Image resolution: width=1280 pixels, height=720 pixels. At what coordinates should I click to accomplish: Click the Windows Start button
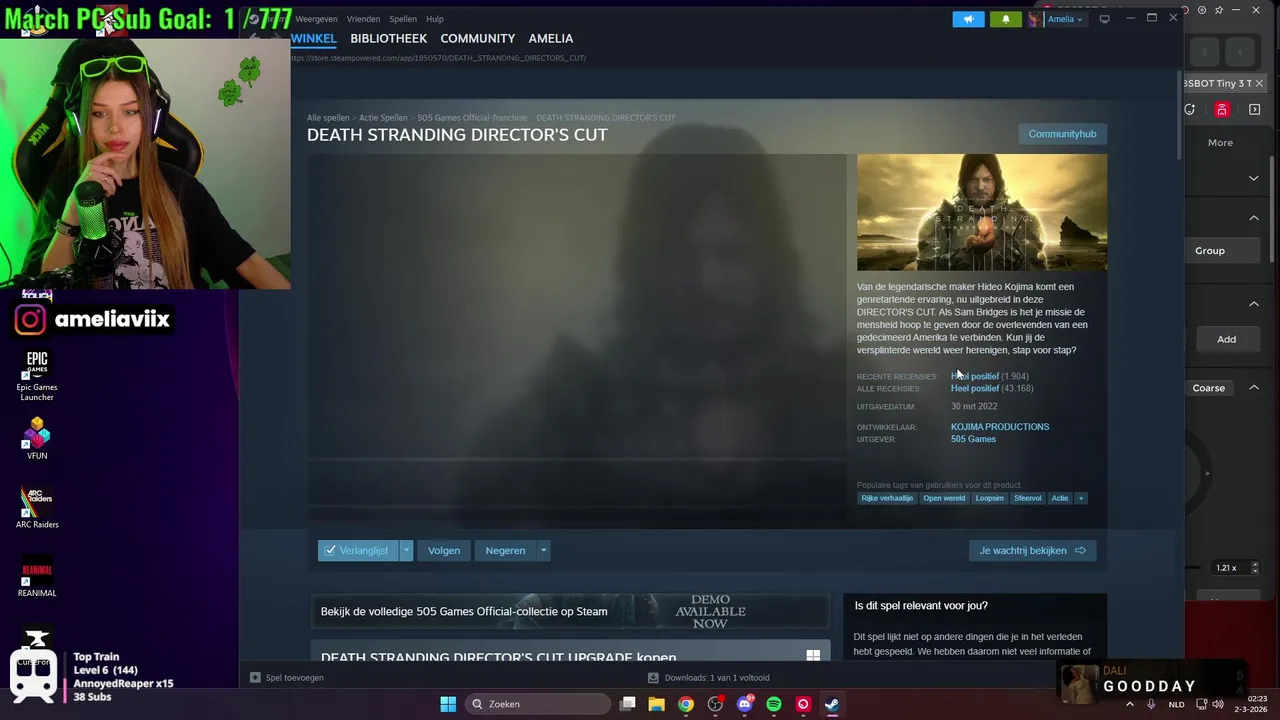448,704
